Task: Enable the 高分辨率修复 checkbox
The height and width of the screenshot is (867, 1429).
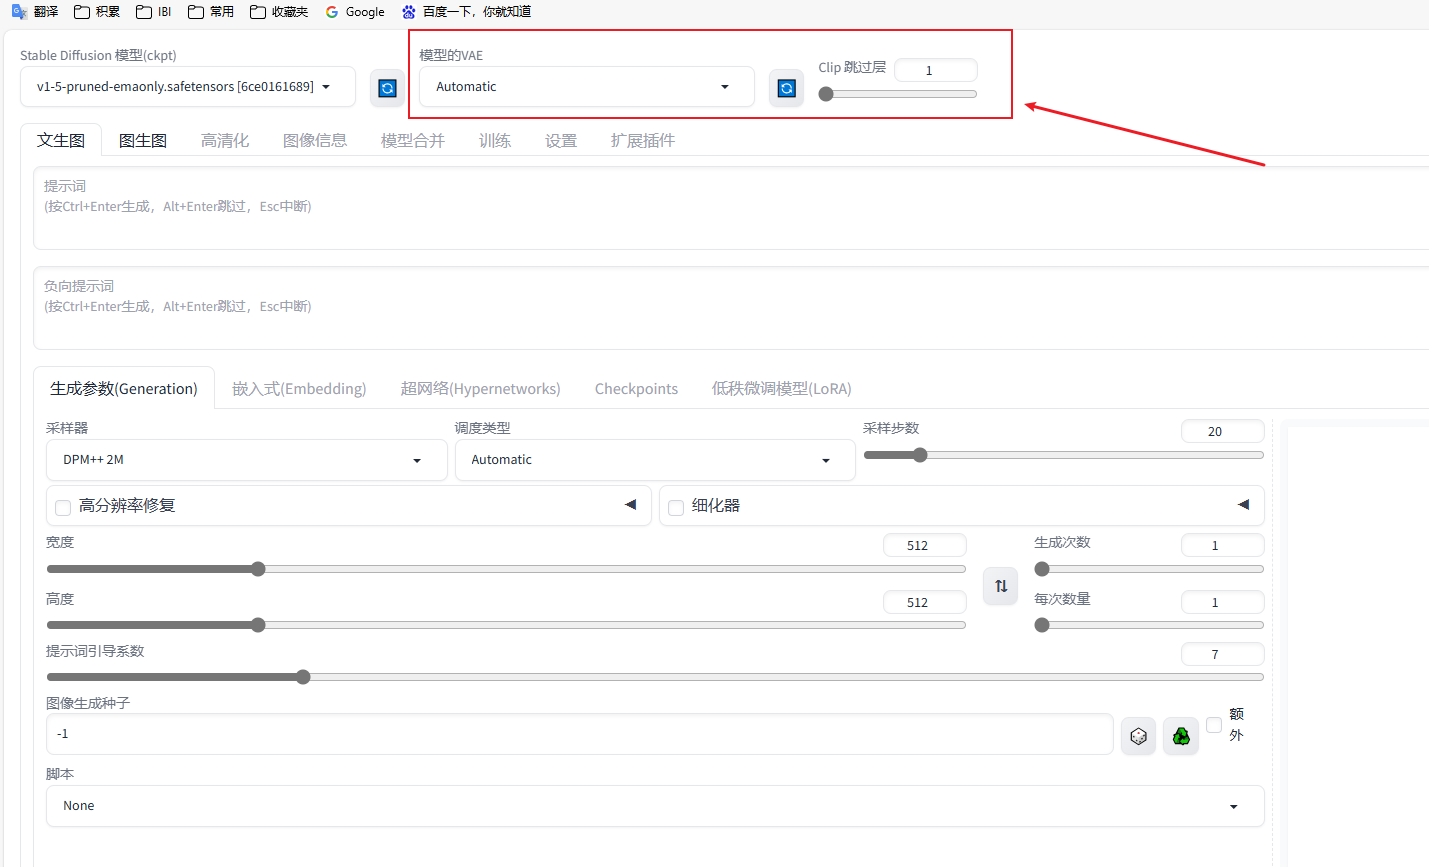Action: pyautogui.click(x=63, y=507)
